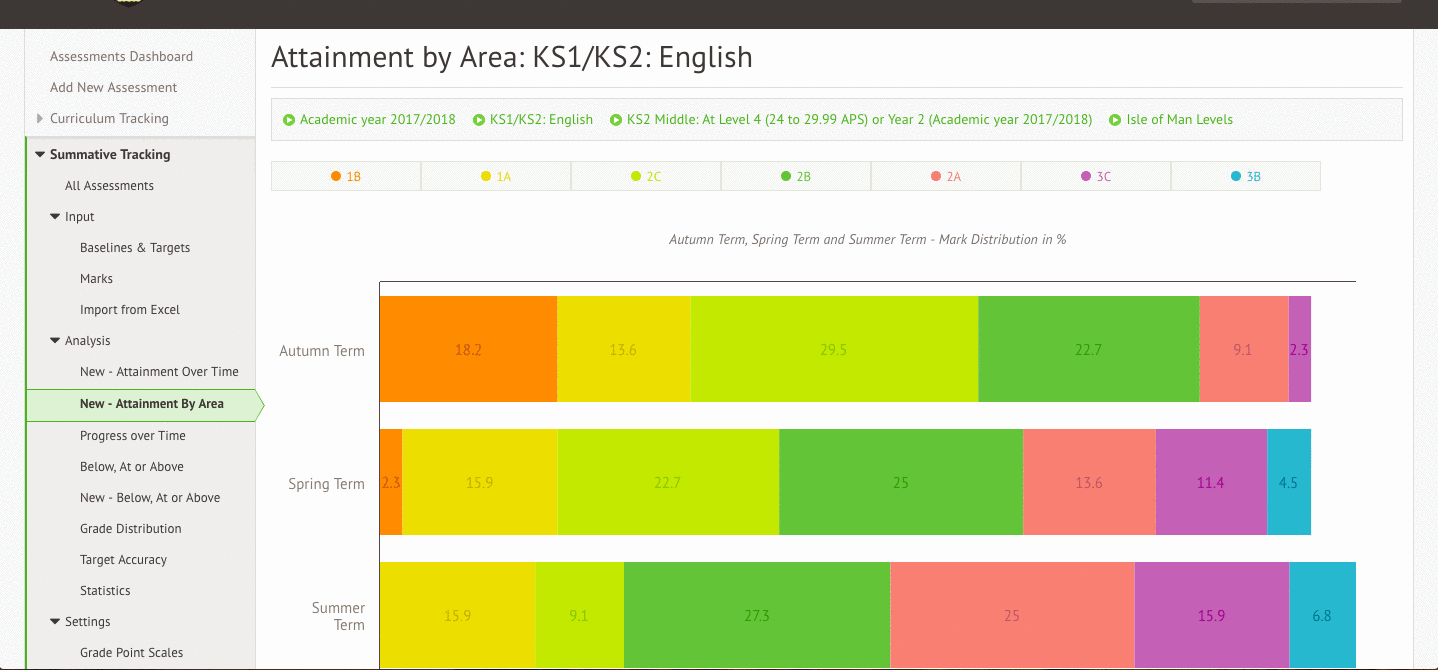Click the Spring Term 25 green bar segment

pos(900,482)
